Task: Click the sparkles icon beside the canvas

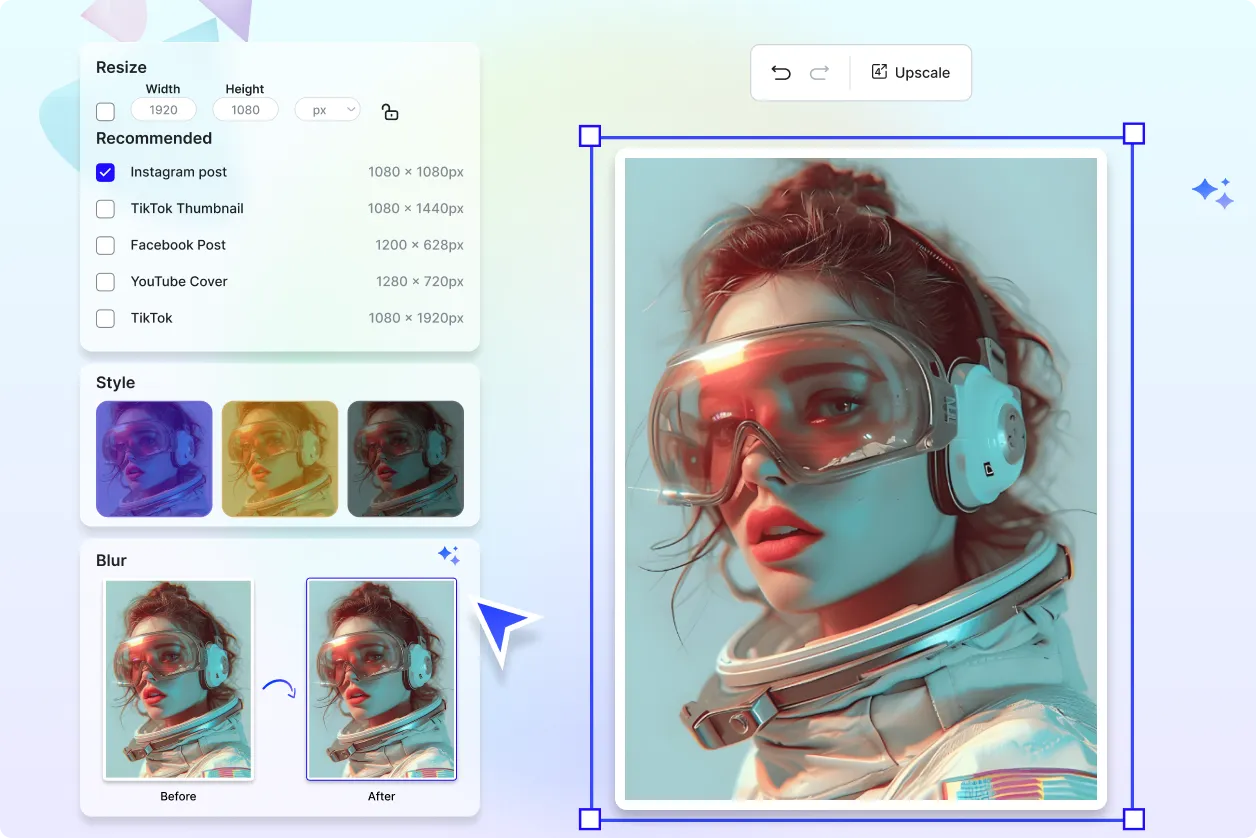Action: pos(1212,192)
